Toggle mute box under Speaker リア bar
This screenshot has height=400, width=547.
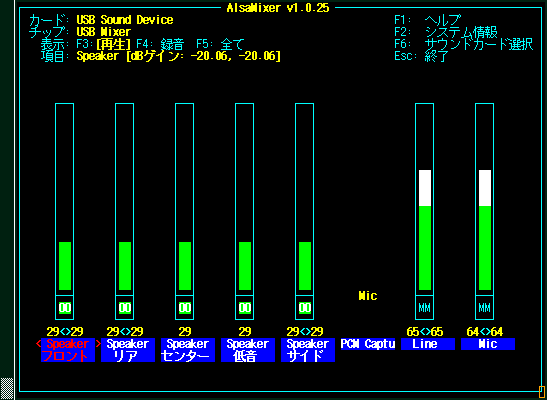(125, 308)
